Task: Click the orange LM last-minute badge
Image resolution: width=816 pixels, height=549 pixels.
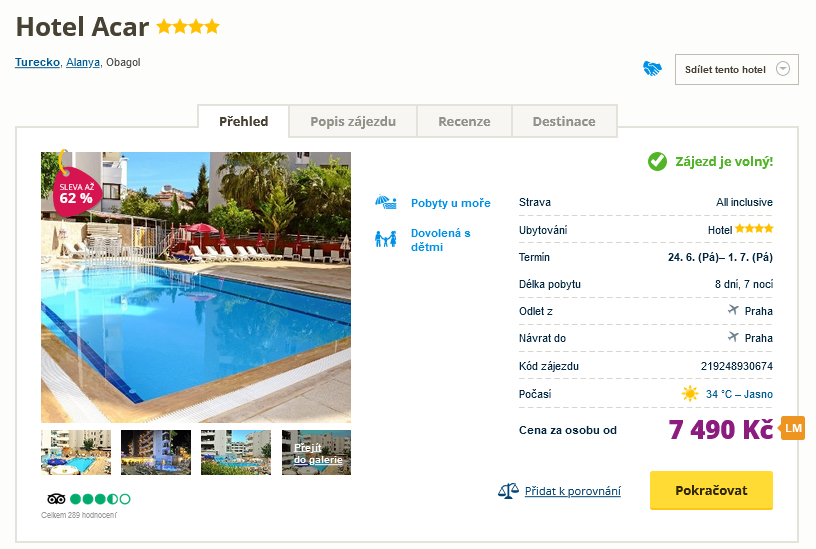Action: (x=792, y=428)
